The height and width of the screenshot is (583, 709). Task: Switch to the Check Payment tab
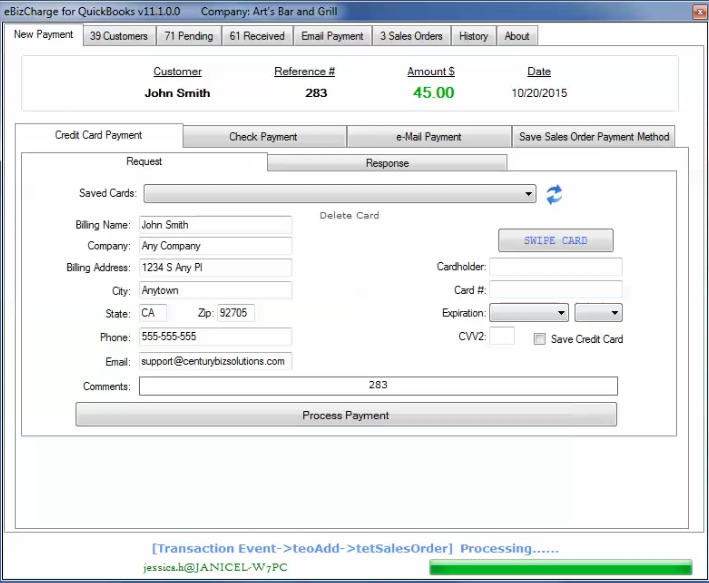(x=264, y=137)
